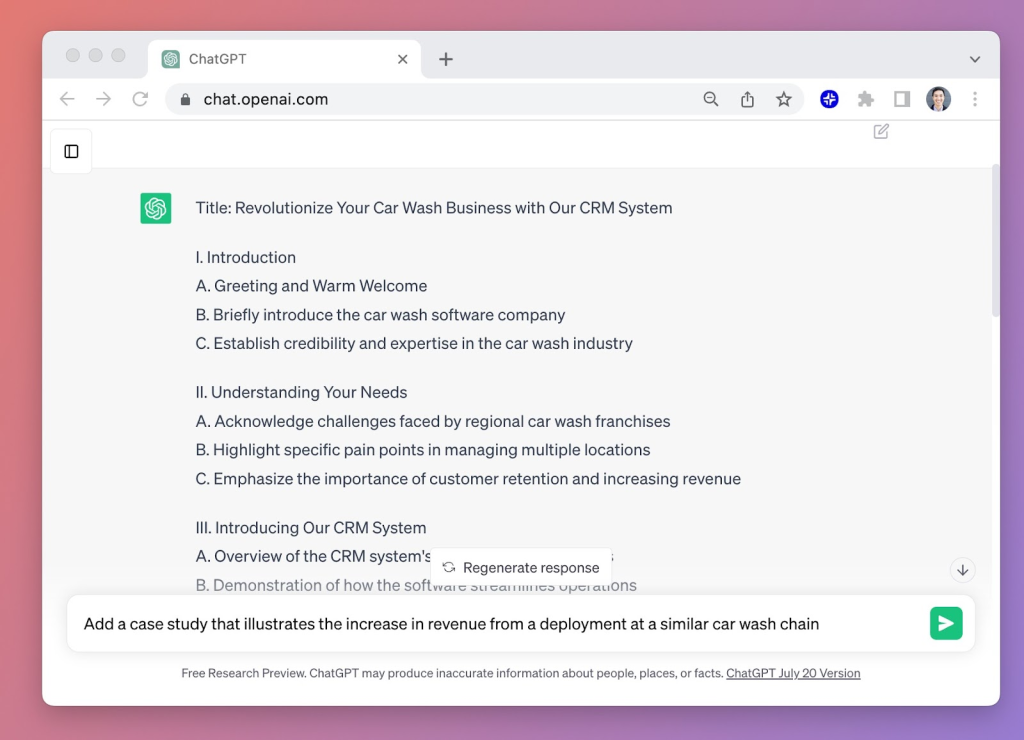The height and width of the screenshot is (740, 1024).
Task: Click the message prompt input field
Action: point(500,624)
